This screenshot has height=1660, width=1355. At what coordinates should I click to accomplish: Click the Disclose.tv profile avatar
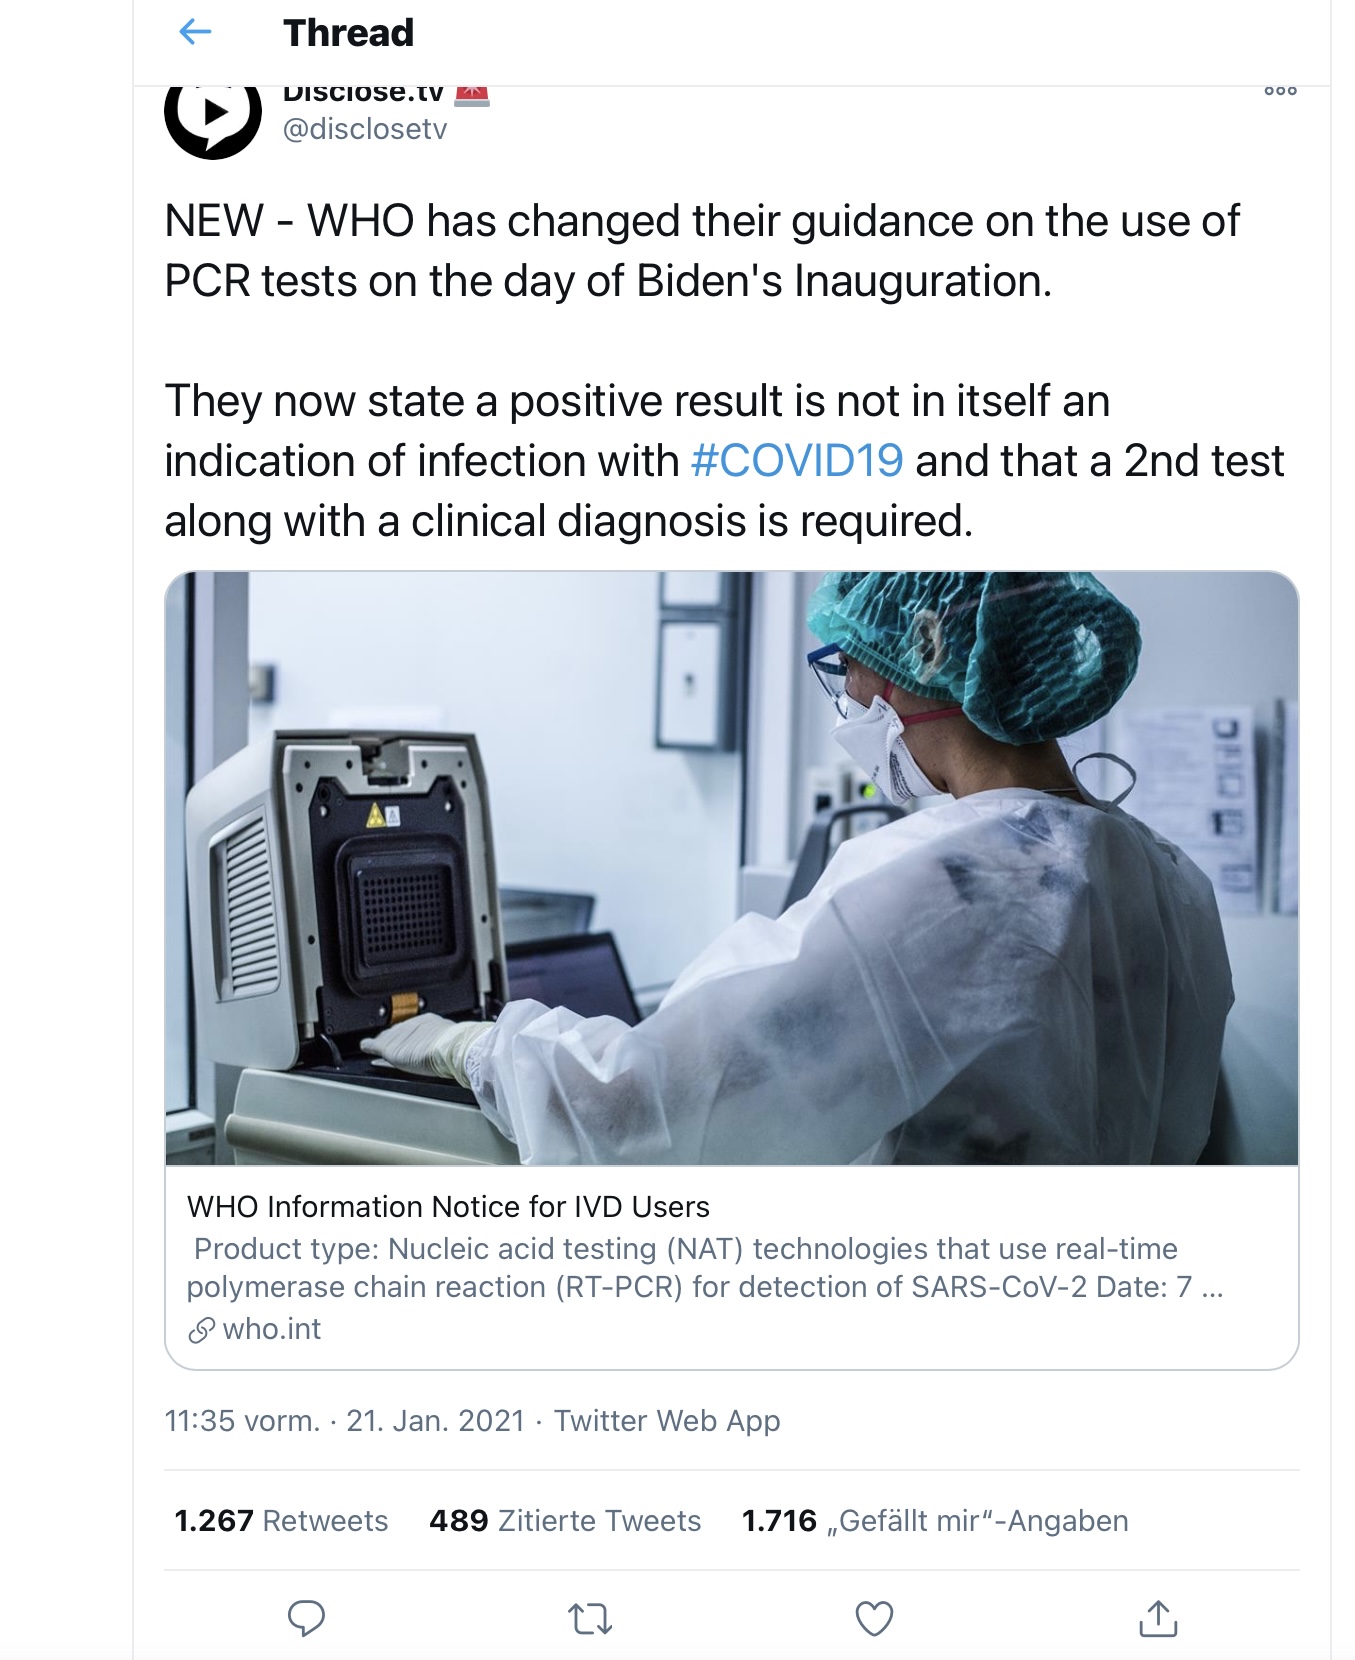pos(212,117)
